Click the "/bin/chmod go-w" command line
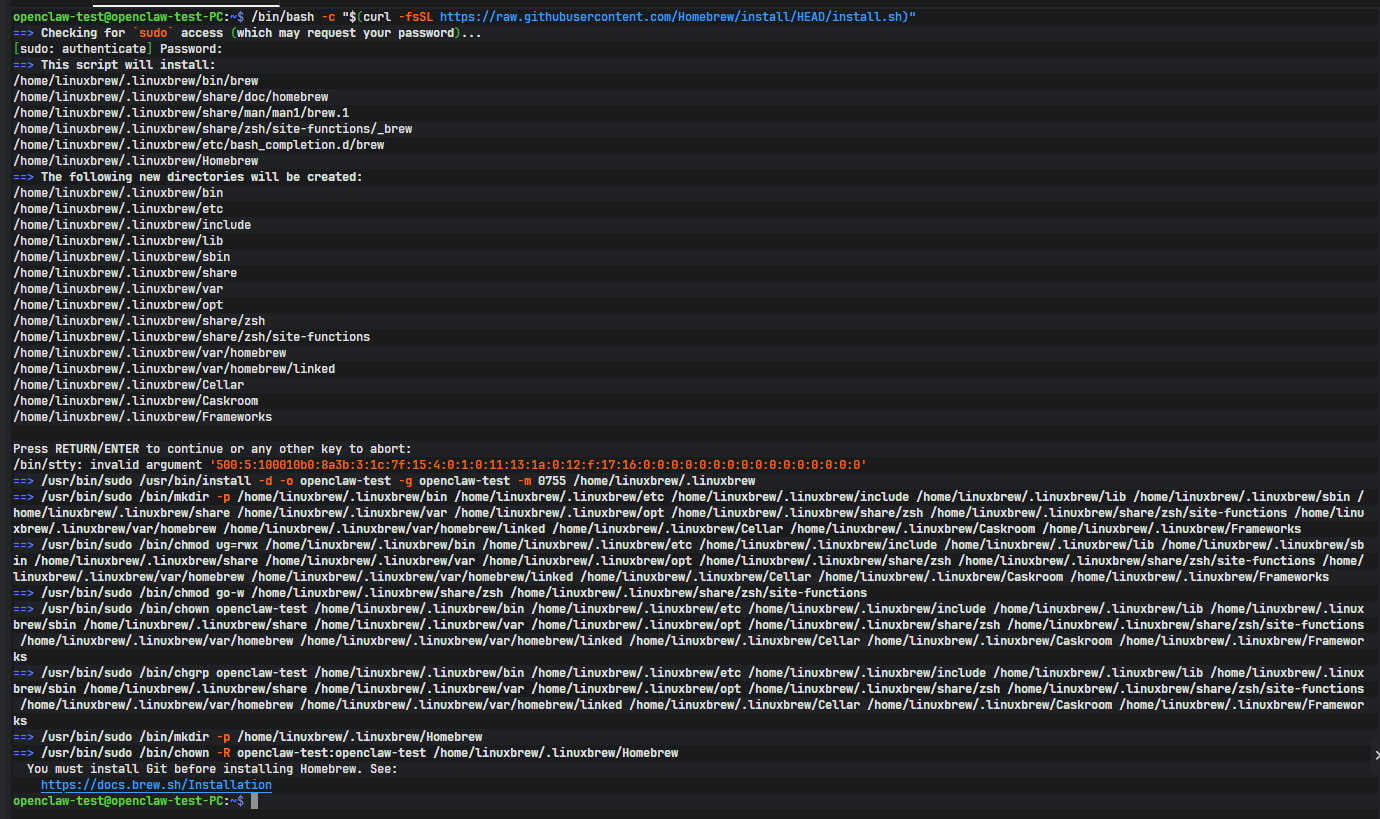 click(x=454, y=593)
